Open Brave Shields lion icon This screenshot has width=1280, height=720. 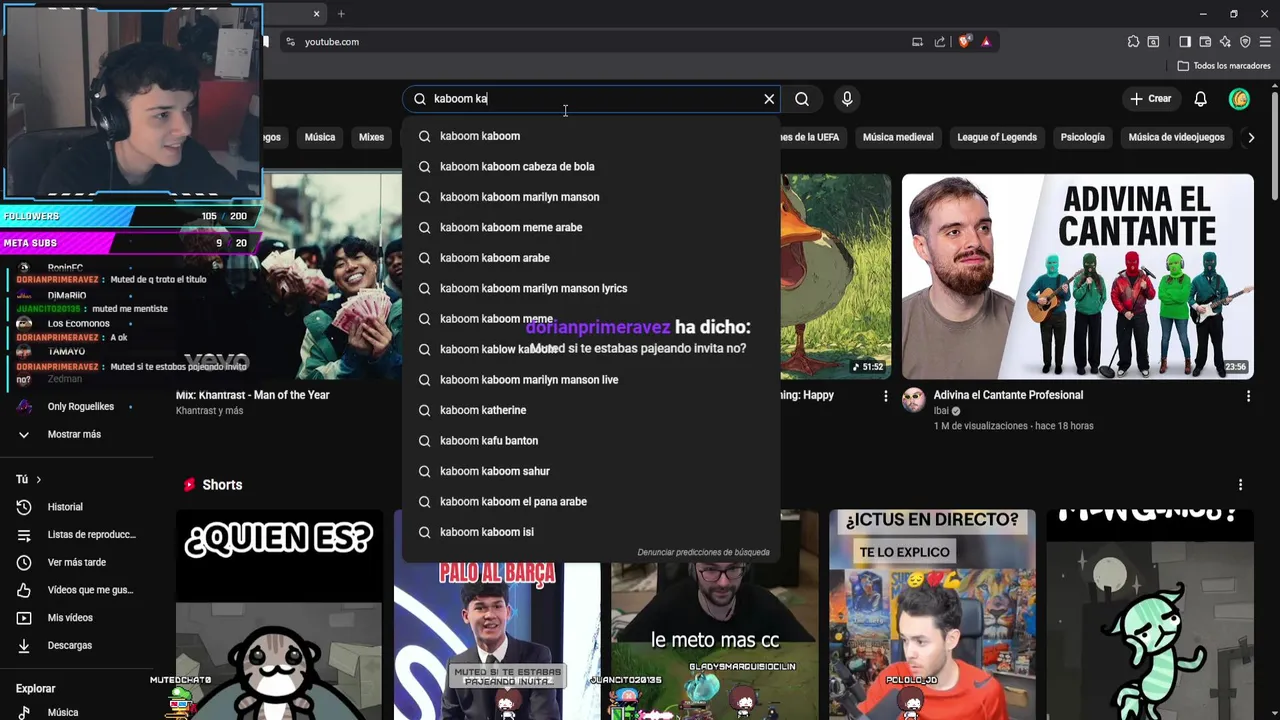(x=964, y=42)
